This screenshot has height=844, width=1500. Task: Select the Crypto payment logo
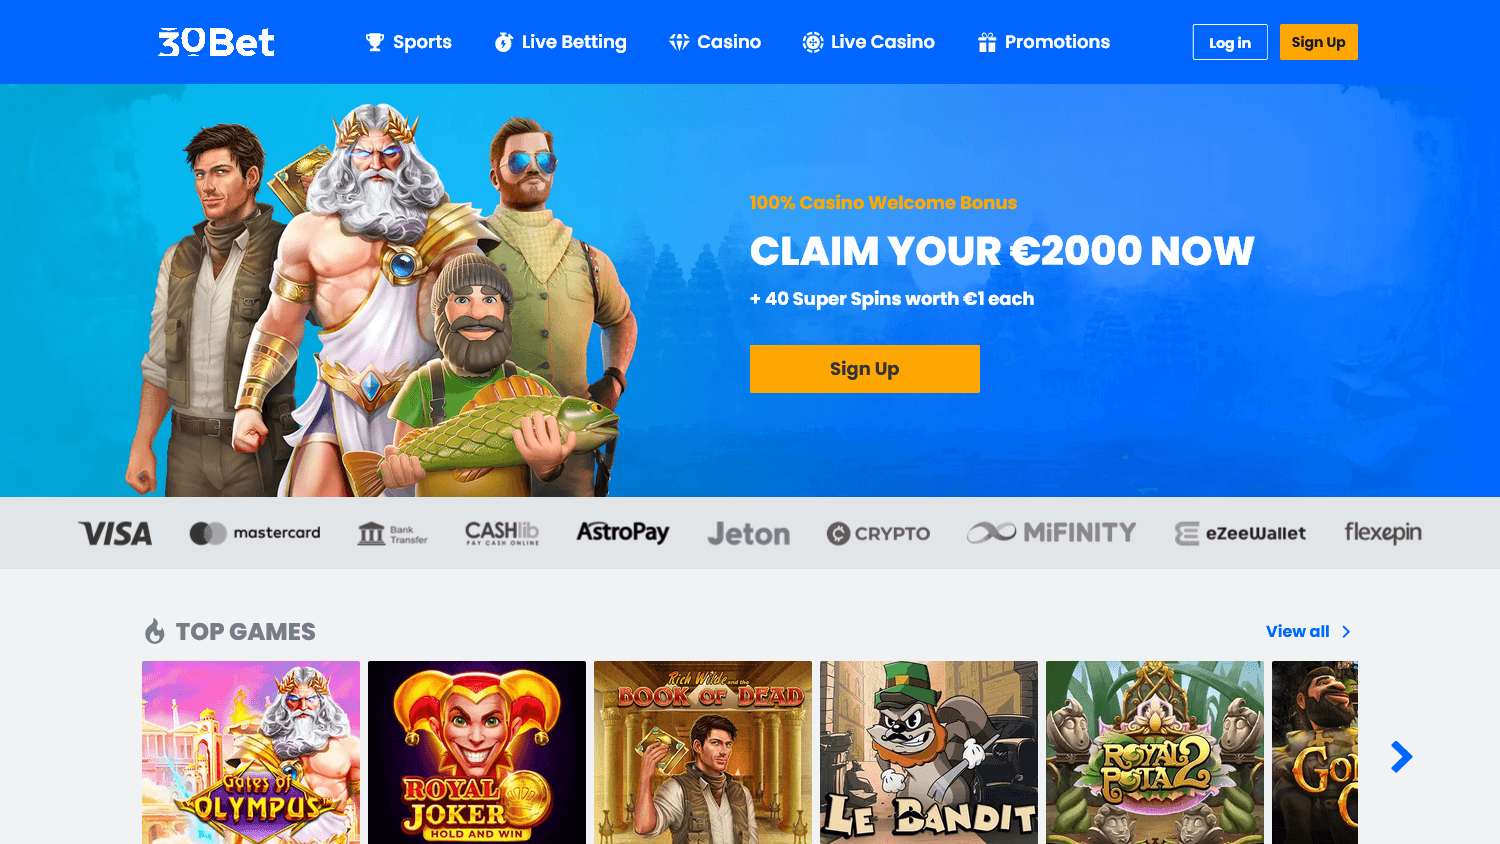point(878,534)
